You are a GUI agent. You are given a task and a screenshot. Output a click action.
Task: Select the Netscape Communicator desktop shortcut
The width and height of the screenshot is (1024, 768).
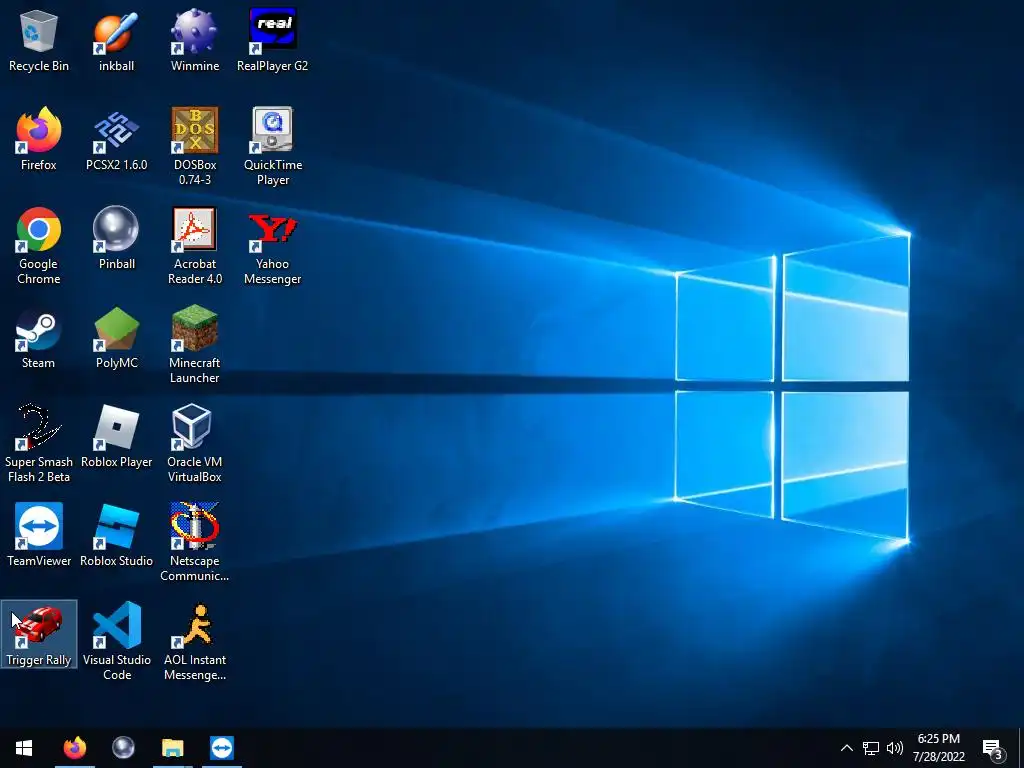(x=195, y=542)
